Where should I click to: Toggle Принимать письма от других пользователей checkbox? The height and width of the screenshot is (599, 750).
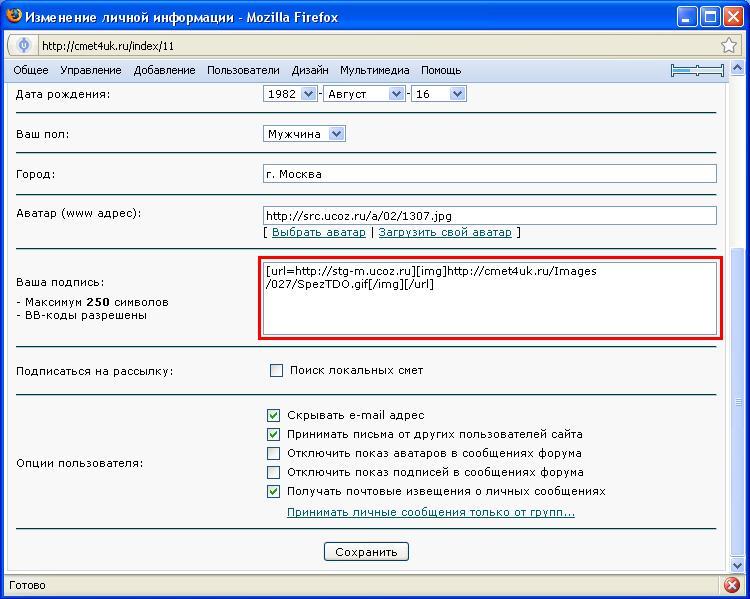pyautogui.click(x=274, y=434)
